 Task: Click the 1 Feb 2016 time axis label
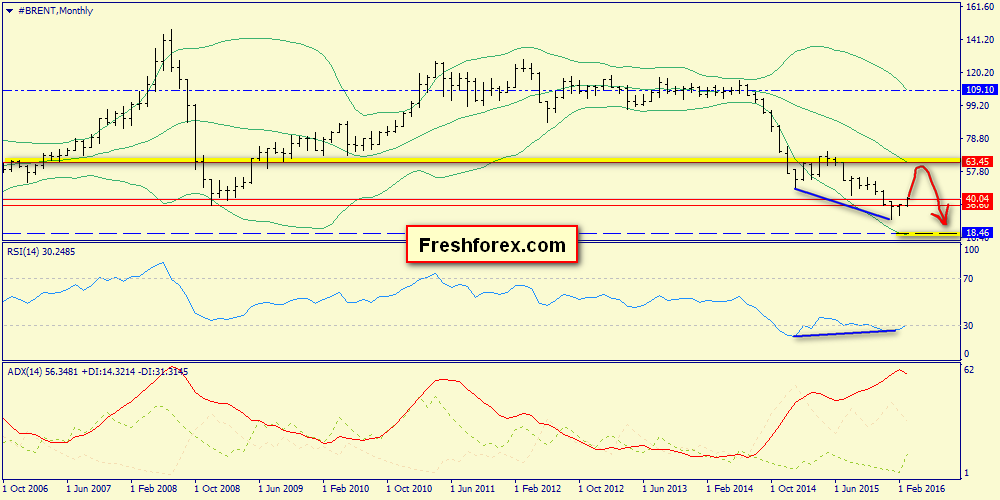920,488
